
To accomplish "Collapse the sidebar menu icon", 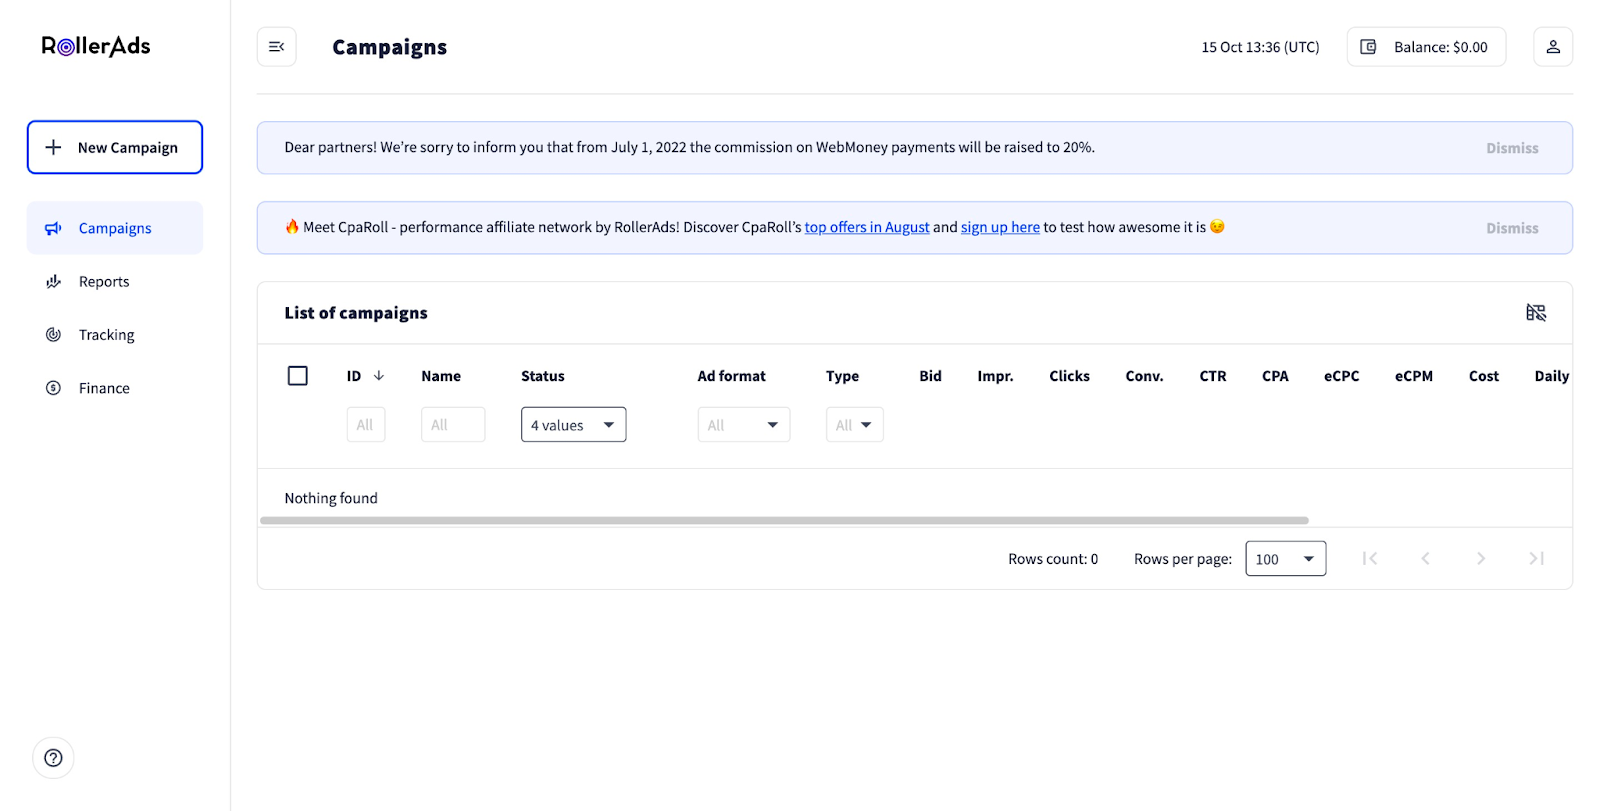I will [x=277, y=47].
